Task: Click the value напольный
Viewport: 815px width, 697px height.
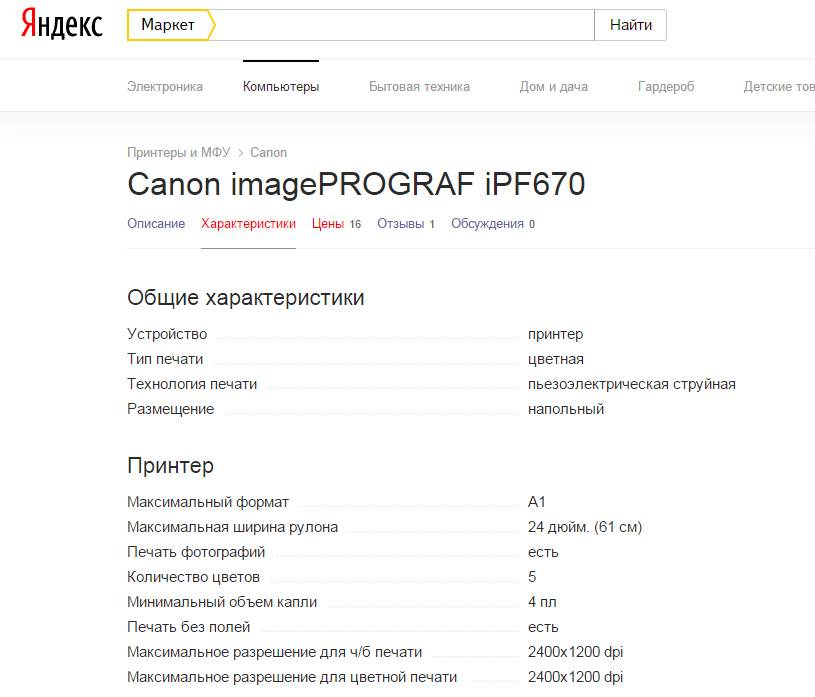Action: [x=566, y=409]
